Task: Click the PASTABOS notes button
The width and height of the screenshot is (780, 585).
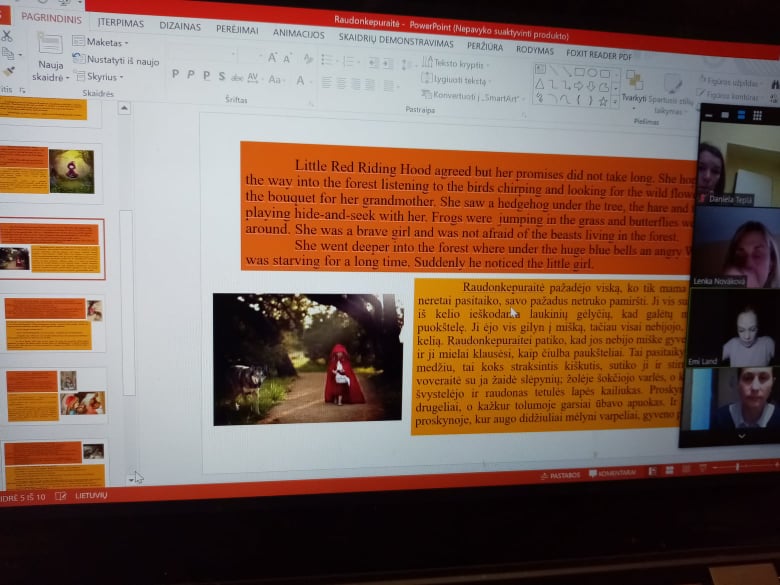Action: click(x=561, y=476)
